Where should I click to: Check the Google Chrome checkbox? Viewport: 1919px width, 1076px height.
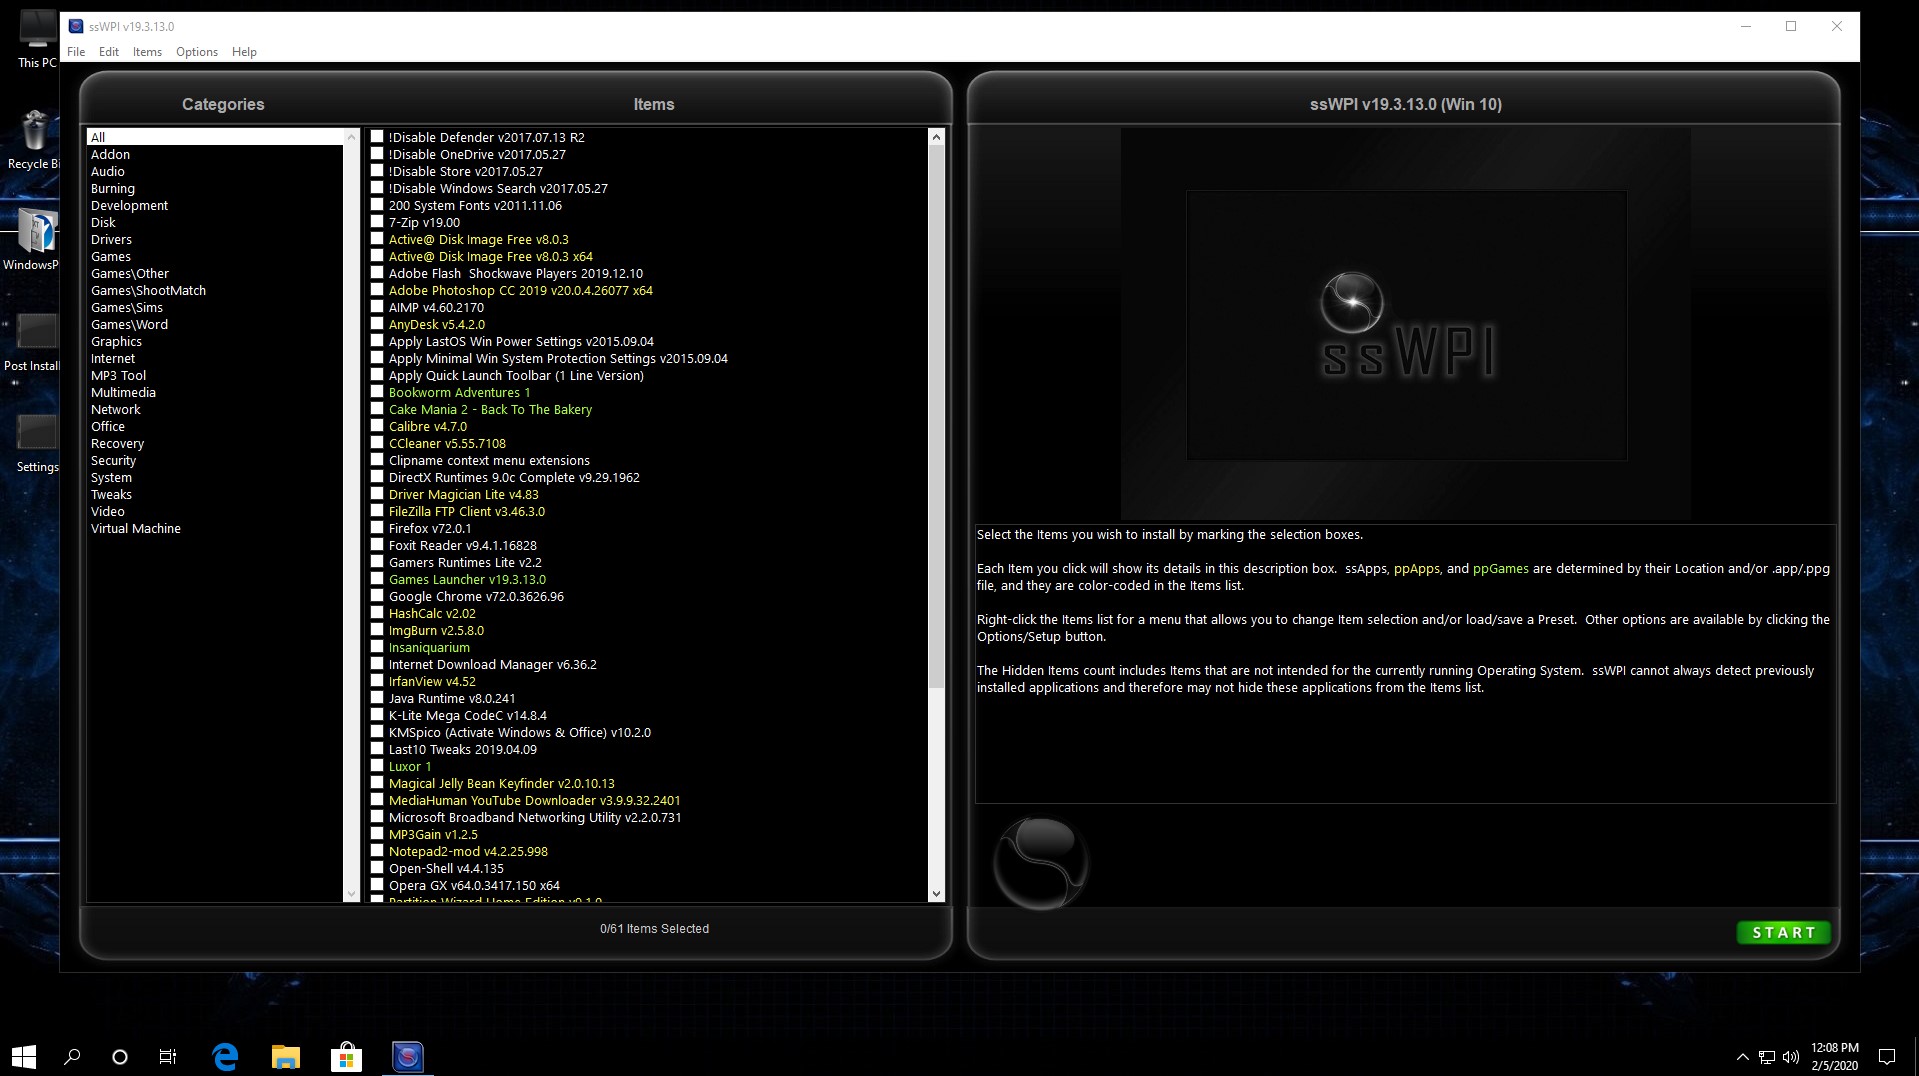tap(377, 596)
